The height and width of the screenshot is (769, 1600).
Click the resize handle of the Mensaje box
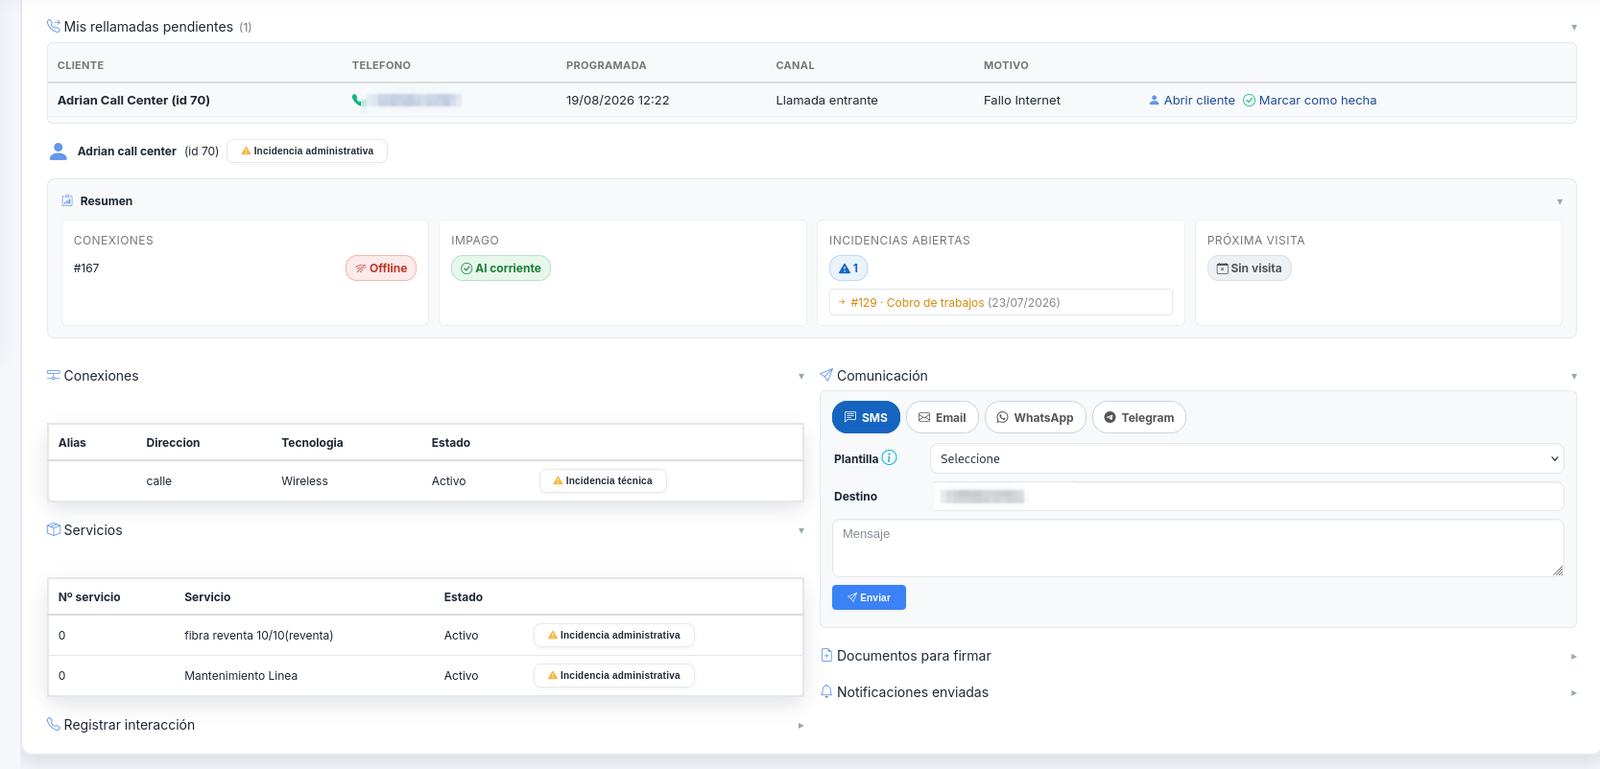coord(1557,570)
